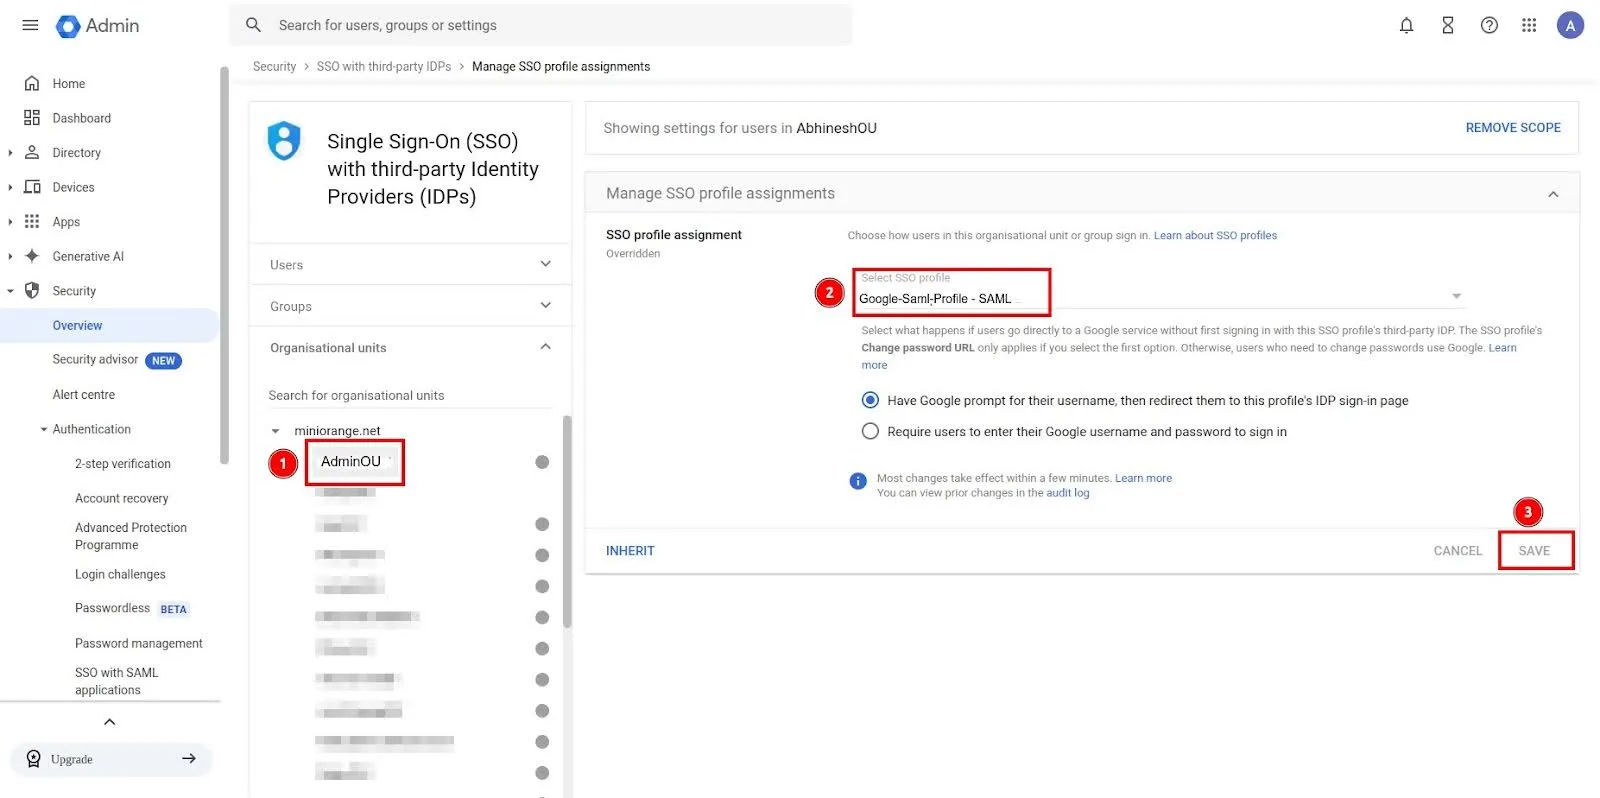This screenshot has width=1600, height=798.
Task: Click the Apps grid icon in sidebar
Action: 32,222
